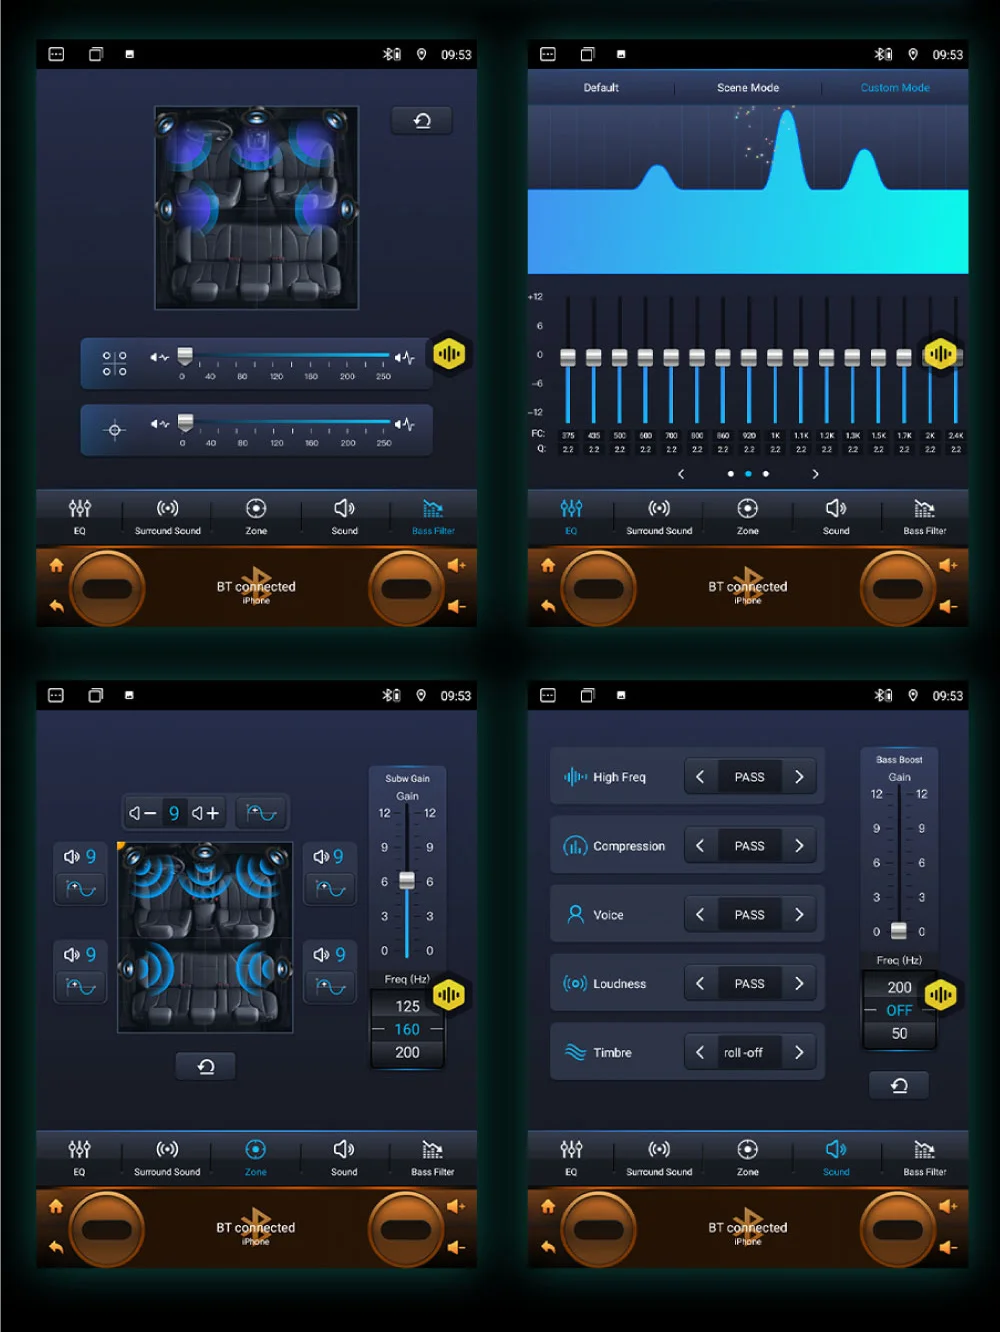
Task: Show previous EQ band page with left chevron
Action: (681, 474)
